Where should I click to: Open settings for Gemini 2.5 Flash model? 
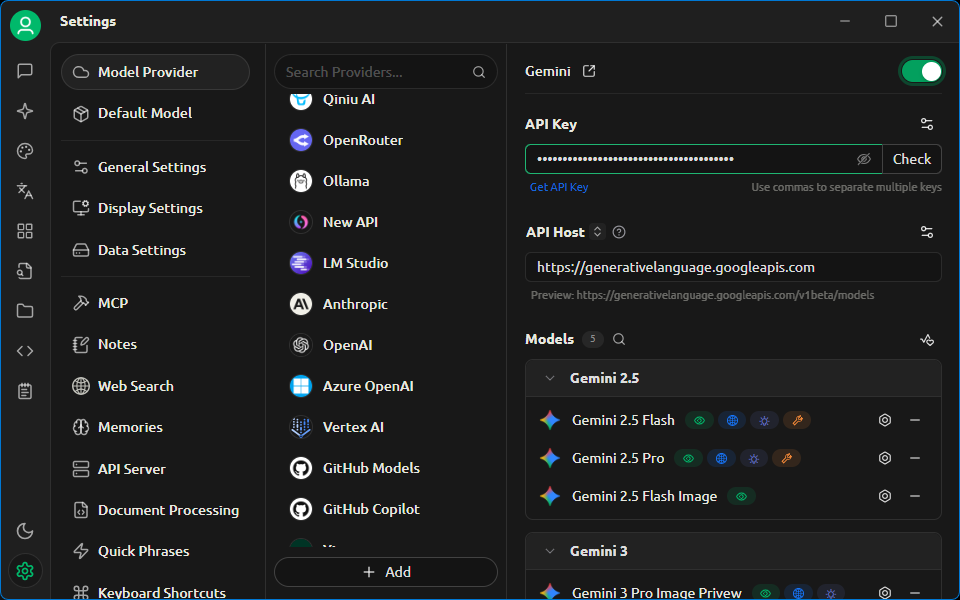[884, 420]
